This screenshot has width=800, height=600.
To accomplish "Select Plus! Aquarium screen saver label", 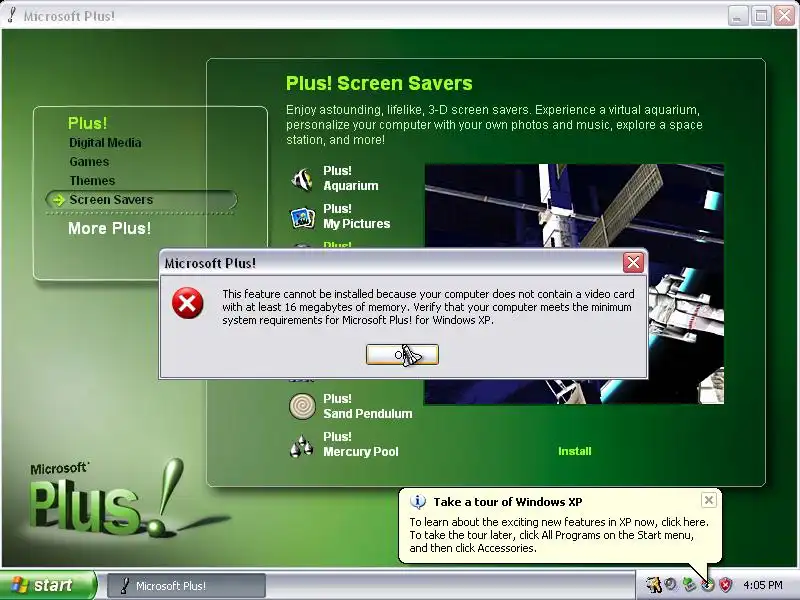I will click(x=351, y=178).
